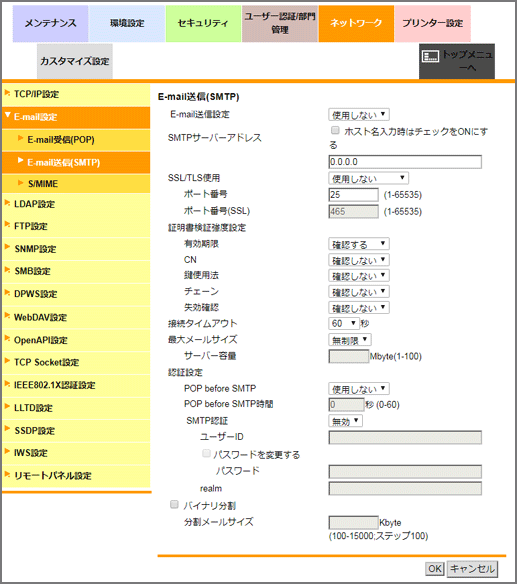Click the OK button
Viewport: 517px width, 584px height.
[x=435, y=569]
